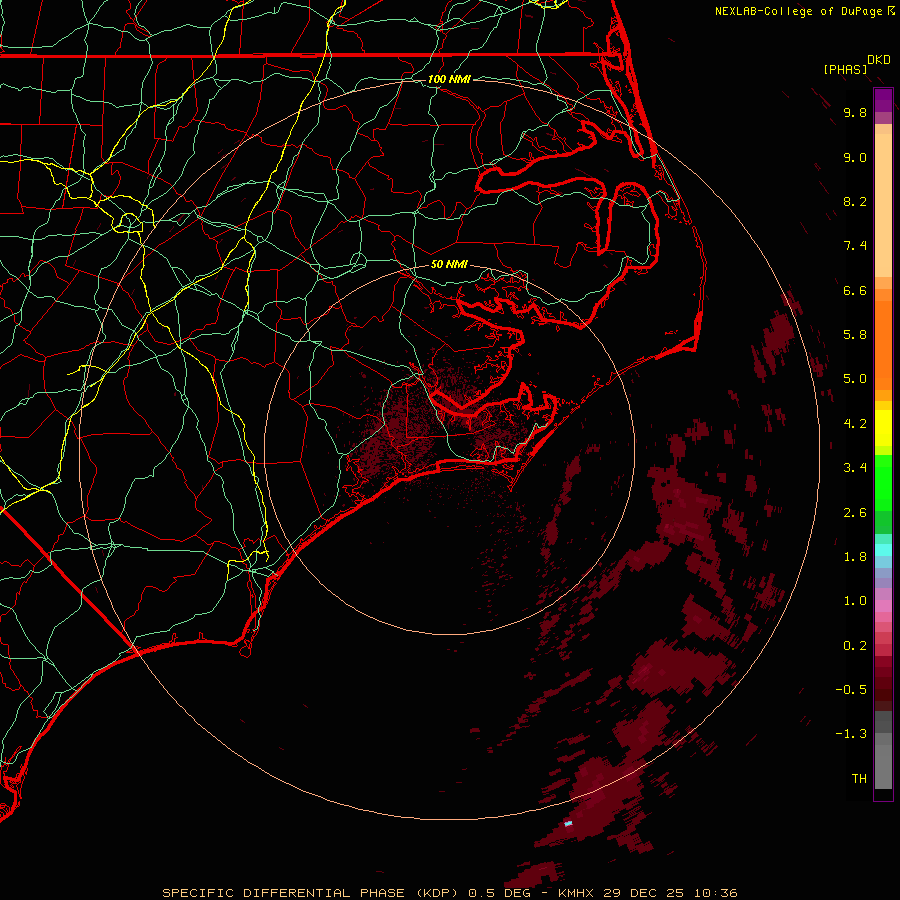Click the 7.4 legend value
This screenshot has width=900, height=900.
855,246
